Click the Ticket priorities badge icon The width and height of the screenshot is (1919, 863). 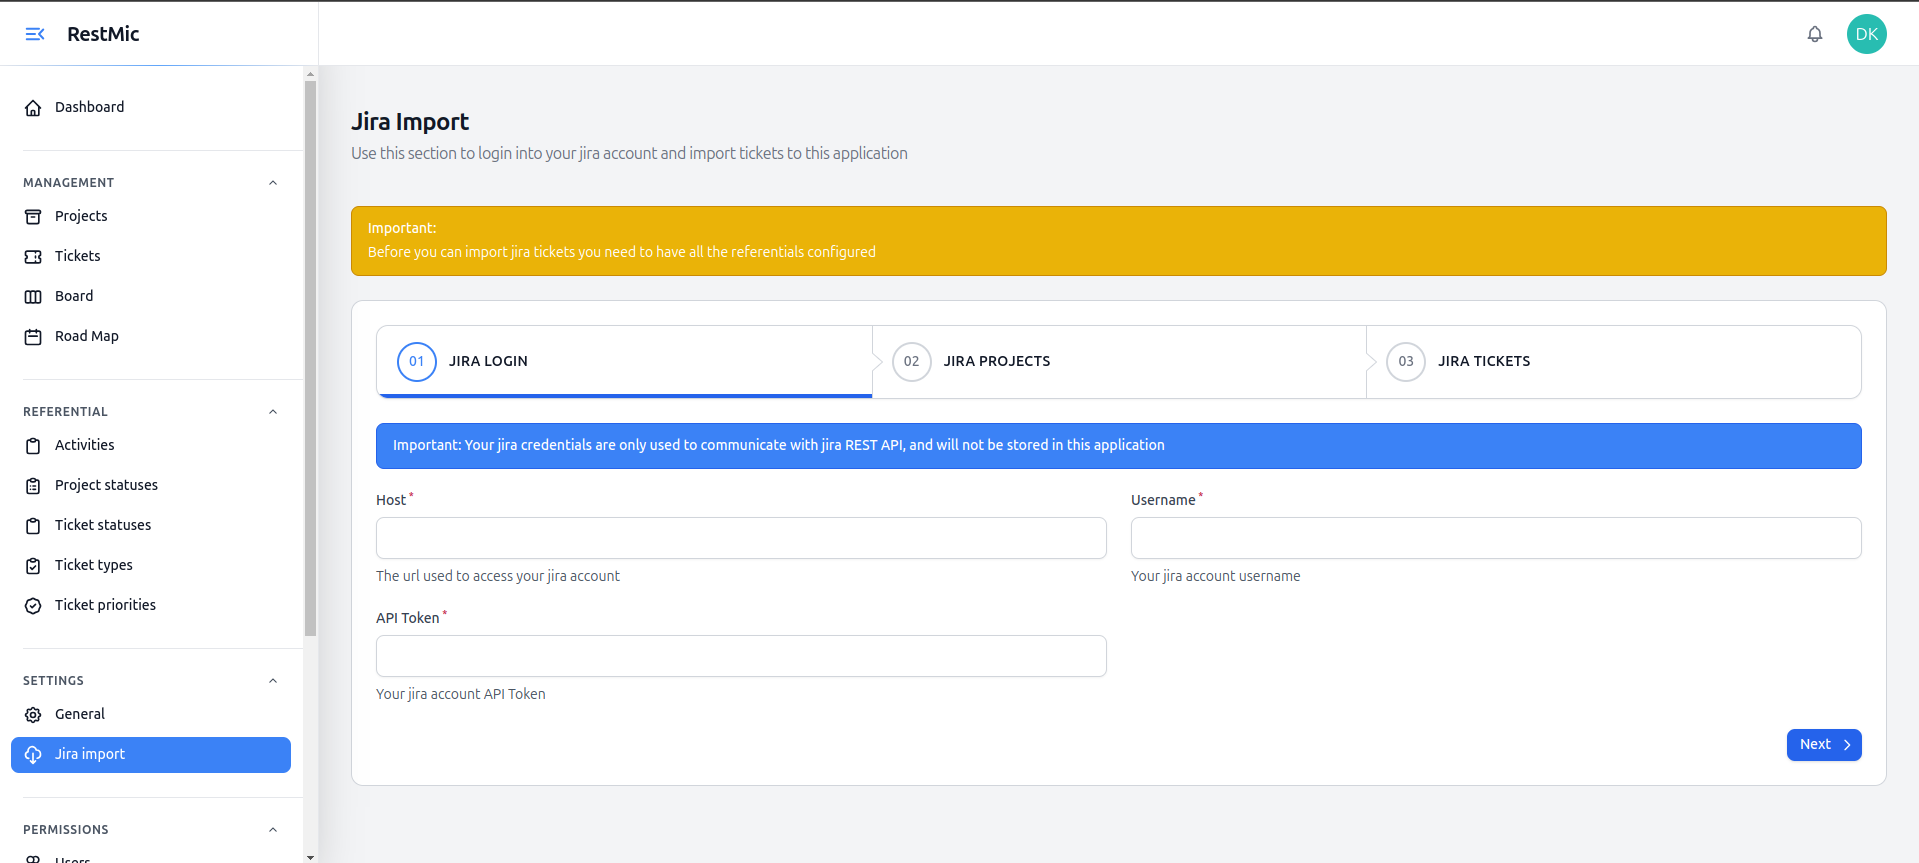click(x=33, y=606)
